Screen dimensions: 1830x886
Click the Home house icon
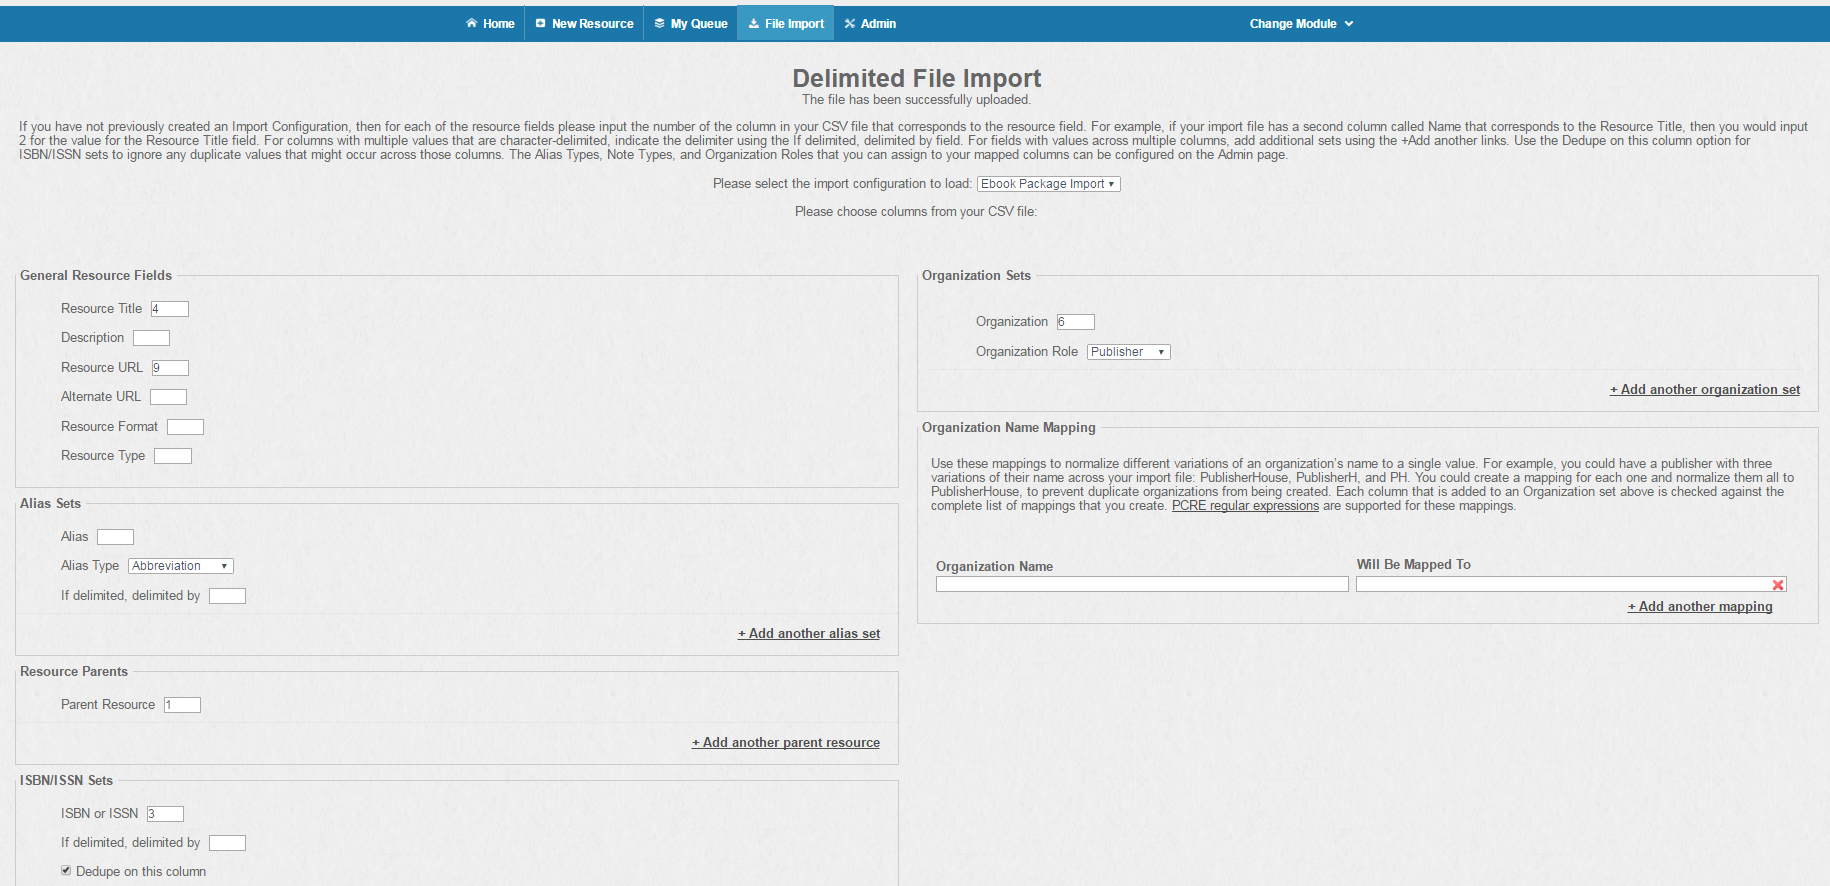click(x=471, y=23)
